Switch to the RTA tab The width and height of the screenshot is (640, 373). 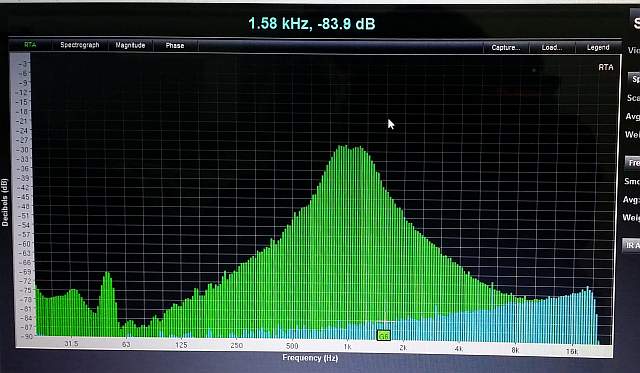click(30, 45)
